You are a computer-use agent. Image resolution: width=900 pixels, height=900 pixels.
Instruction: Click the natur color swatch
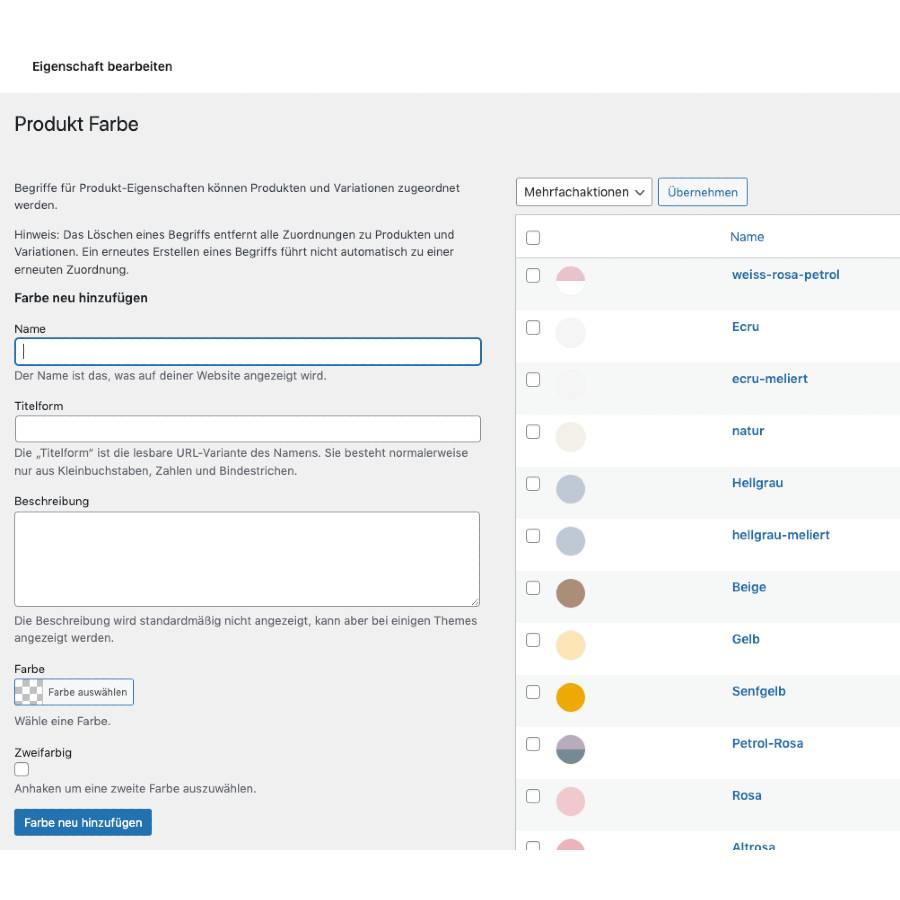(571, 437)
